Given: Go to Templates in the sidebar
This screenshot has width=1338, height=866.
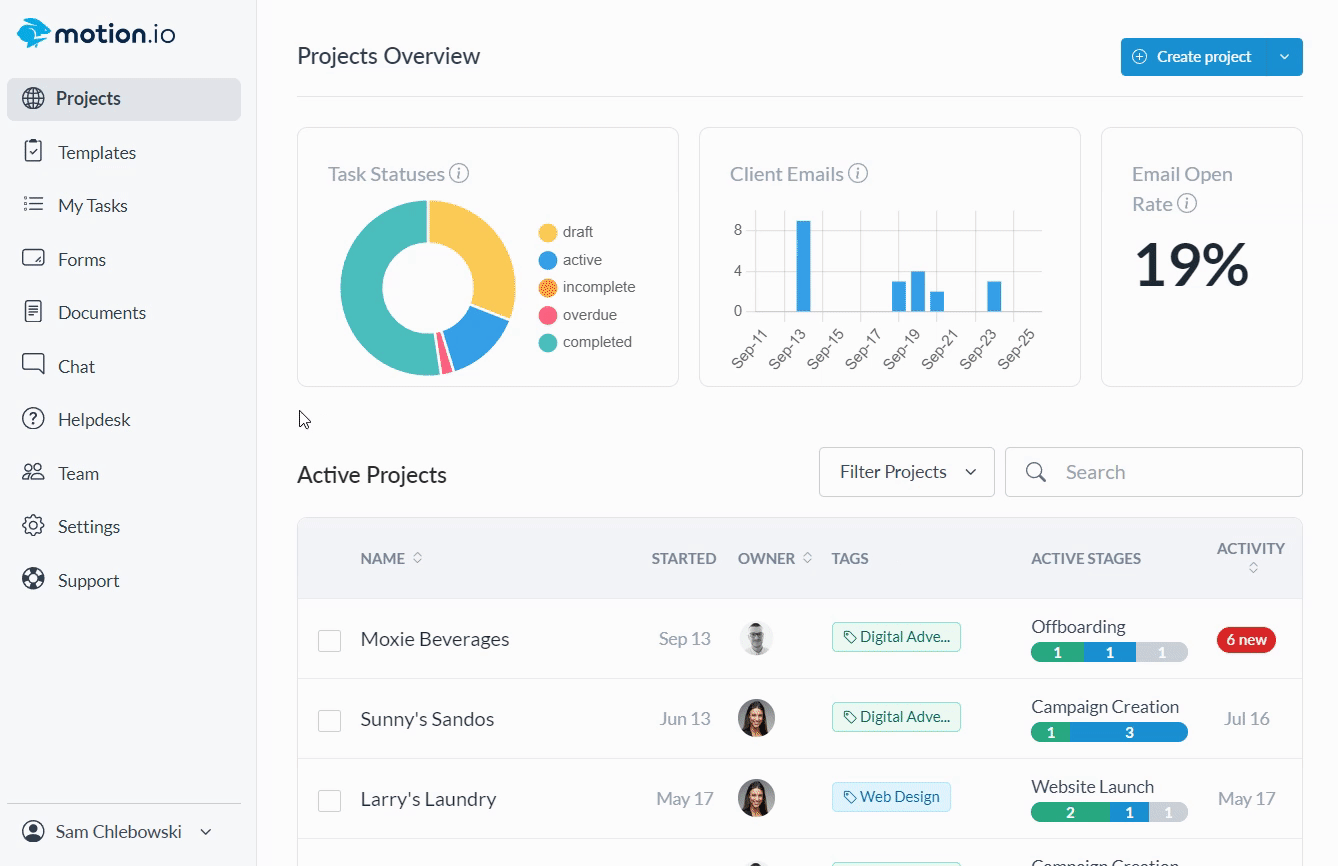Looking at the screenshot, I should 96,152.
